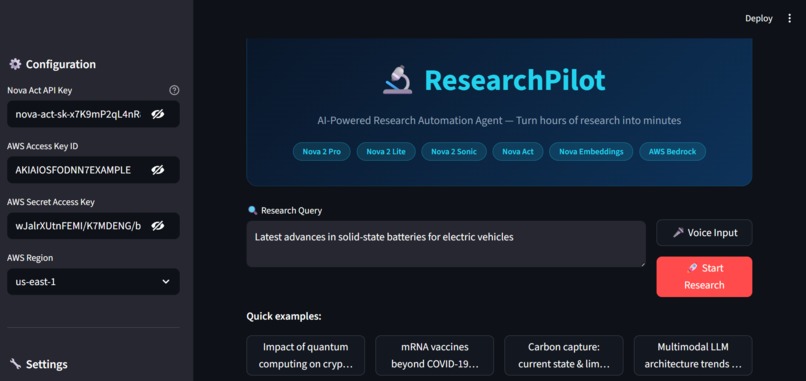Open the three-dot main menu
This screenshot has height=381, width=806.
pos(790,19)
